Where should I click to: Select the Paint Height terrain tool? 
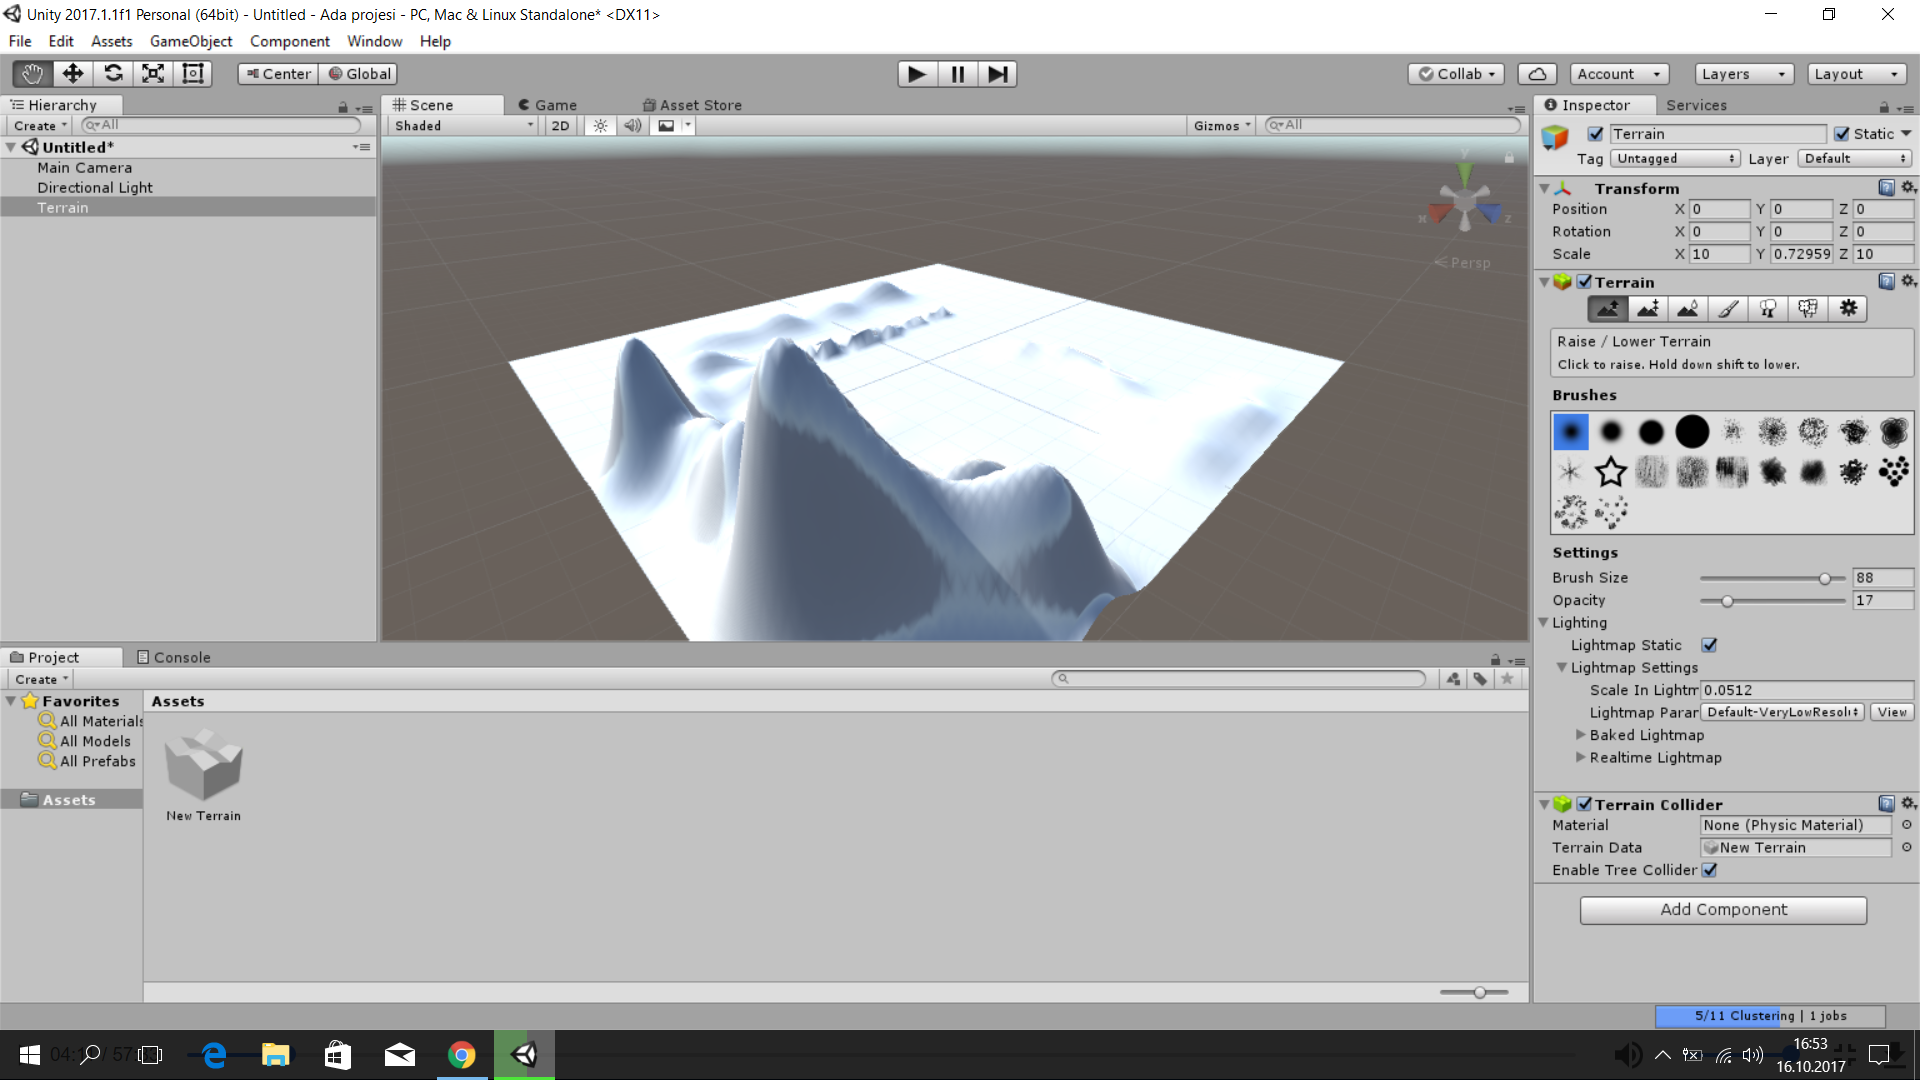tap(1647, 309)
